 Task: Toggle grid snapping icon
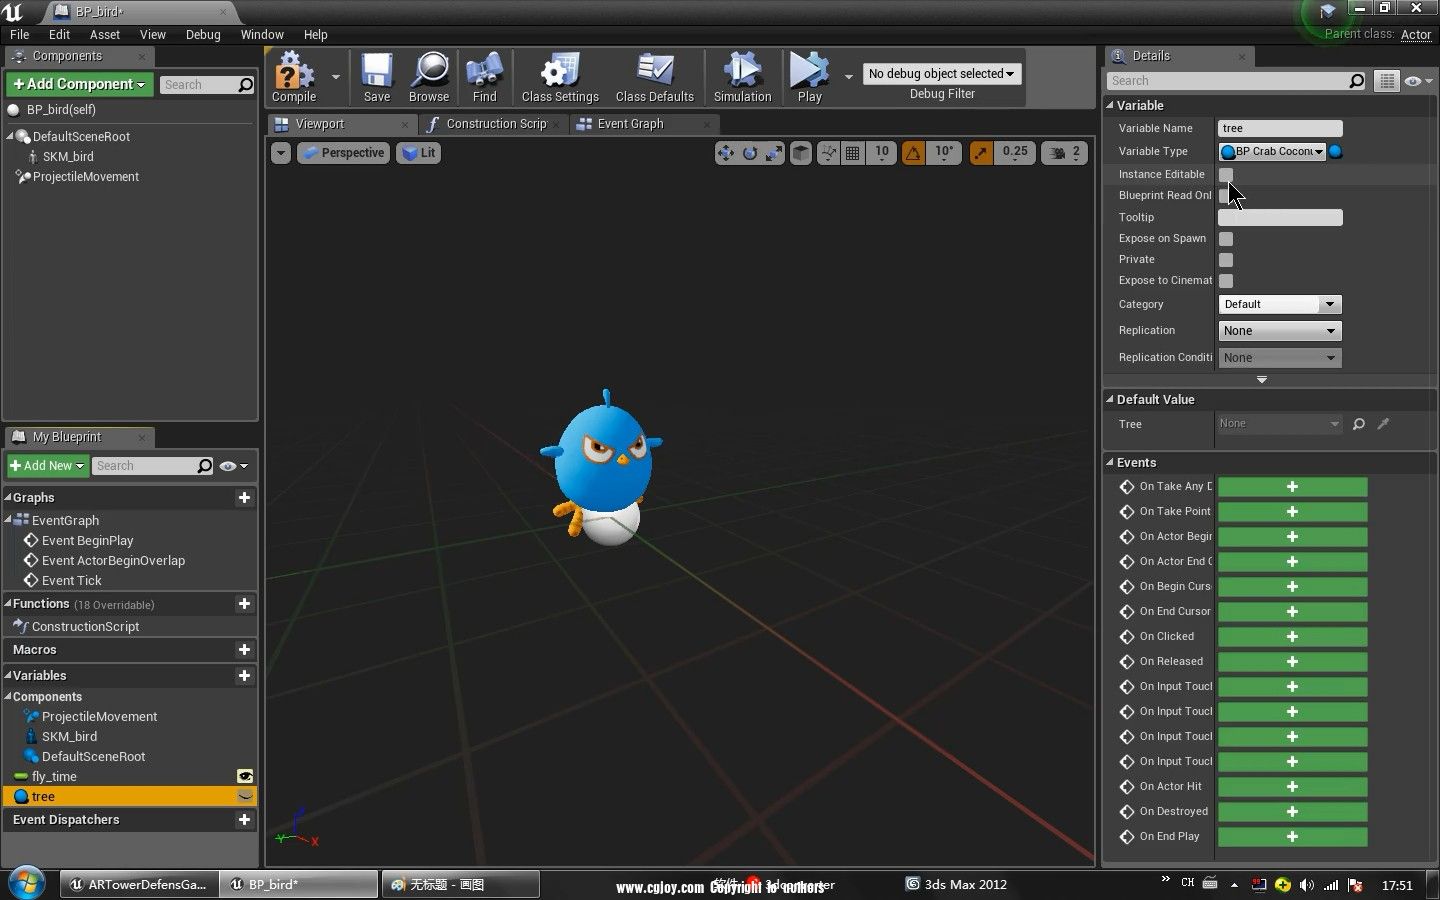[x=853, y=153]
